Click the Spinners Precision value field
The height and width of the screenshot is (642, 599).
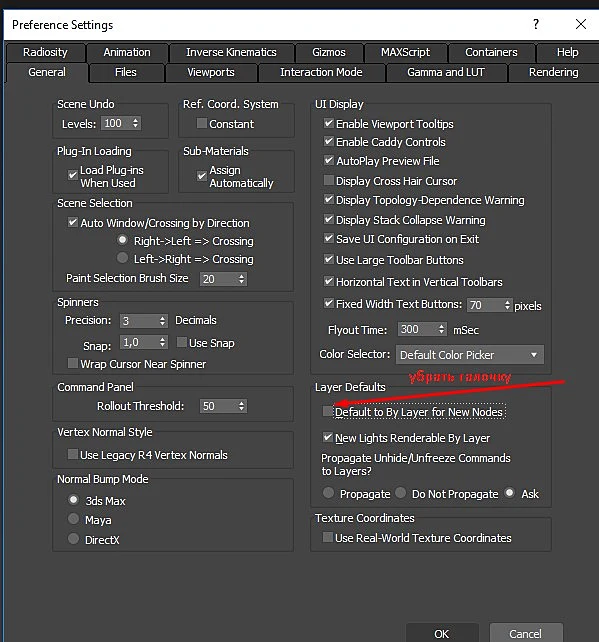point(138,321)
